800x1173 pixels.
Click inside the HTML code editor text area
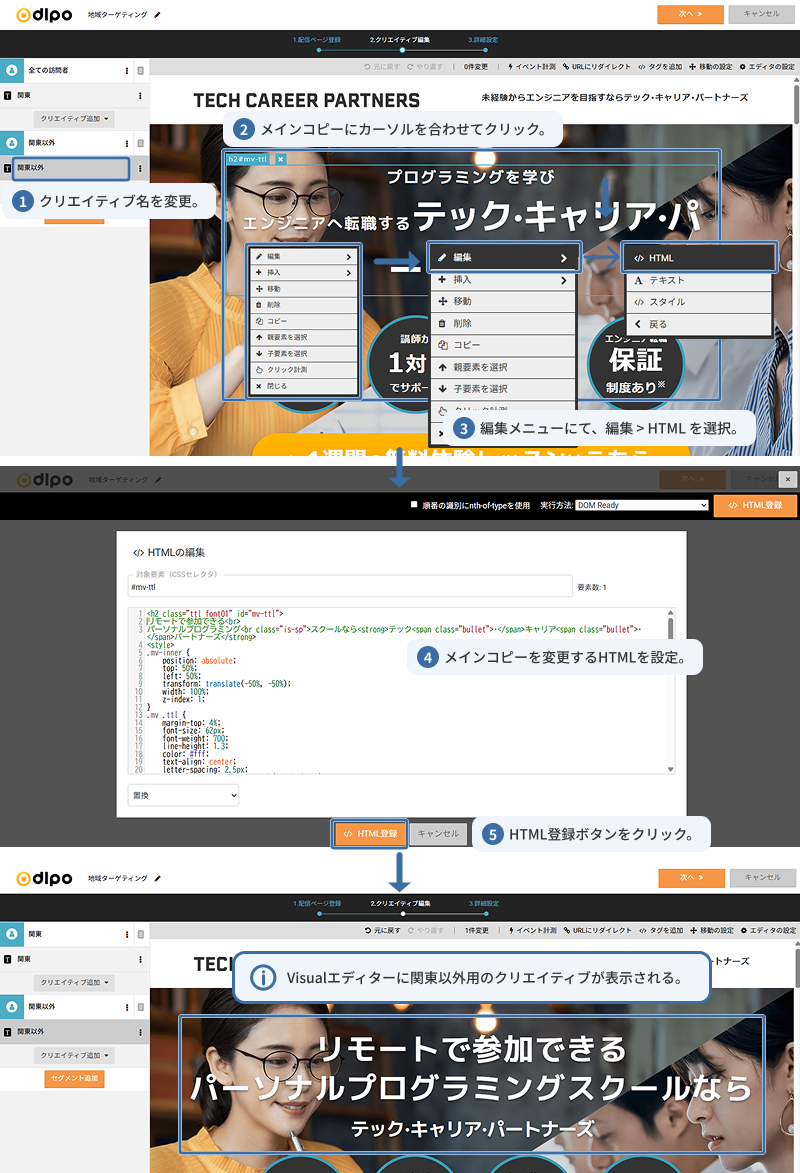(x=401, y=690)
